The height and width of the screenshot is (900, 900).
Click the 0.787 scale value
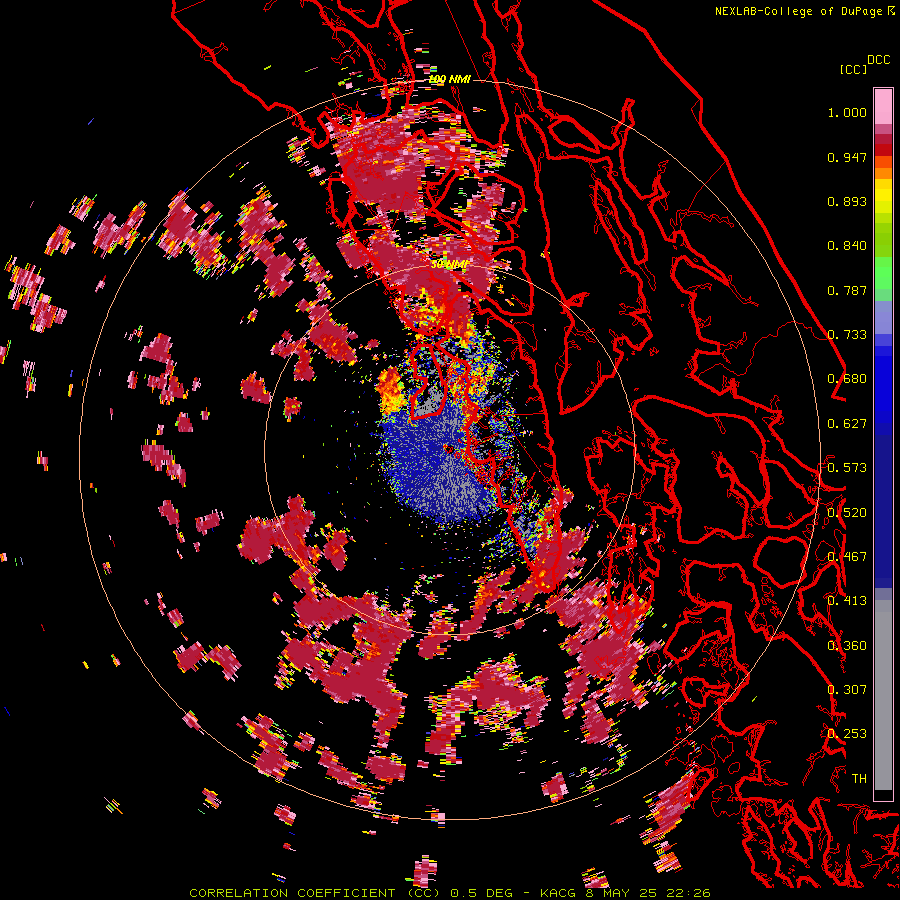(x=847, y=290)
